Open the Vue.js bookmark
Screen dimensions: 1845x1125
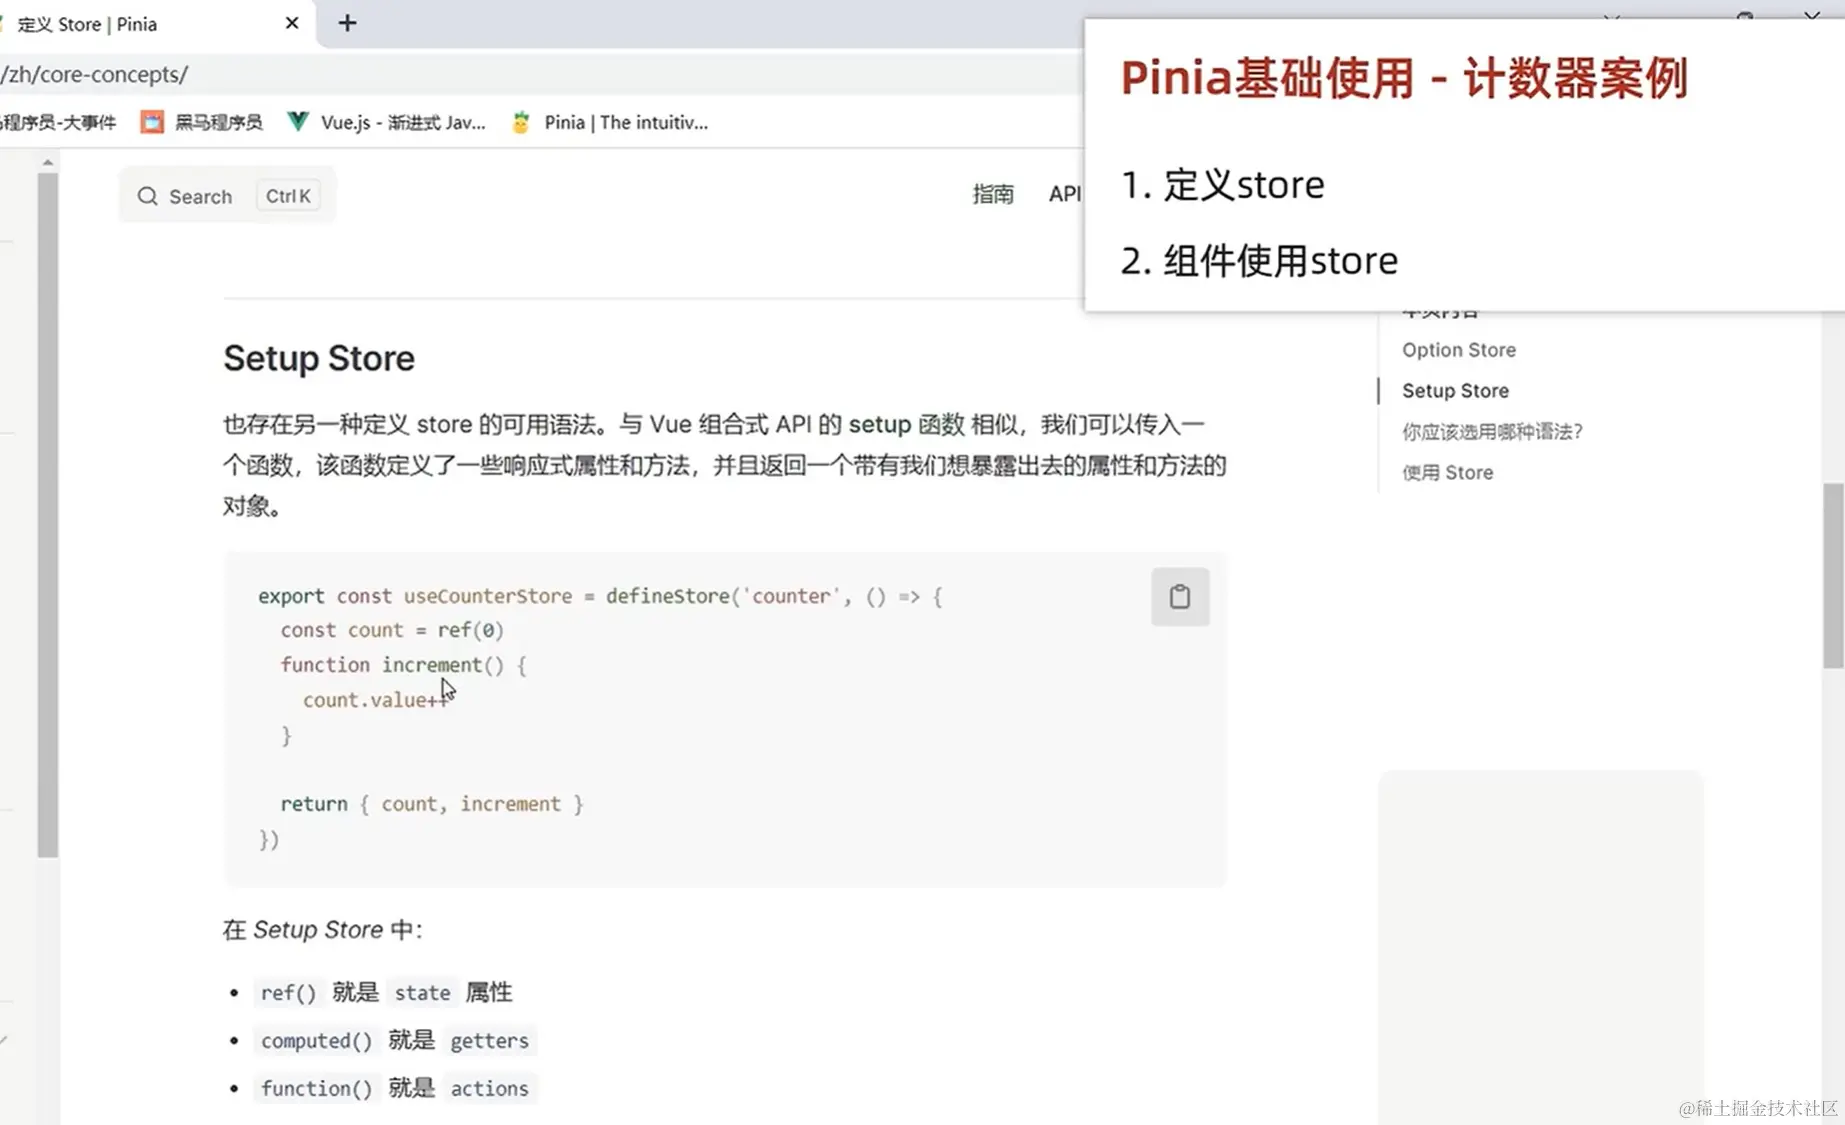coord(386,122)
